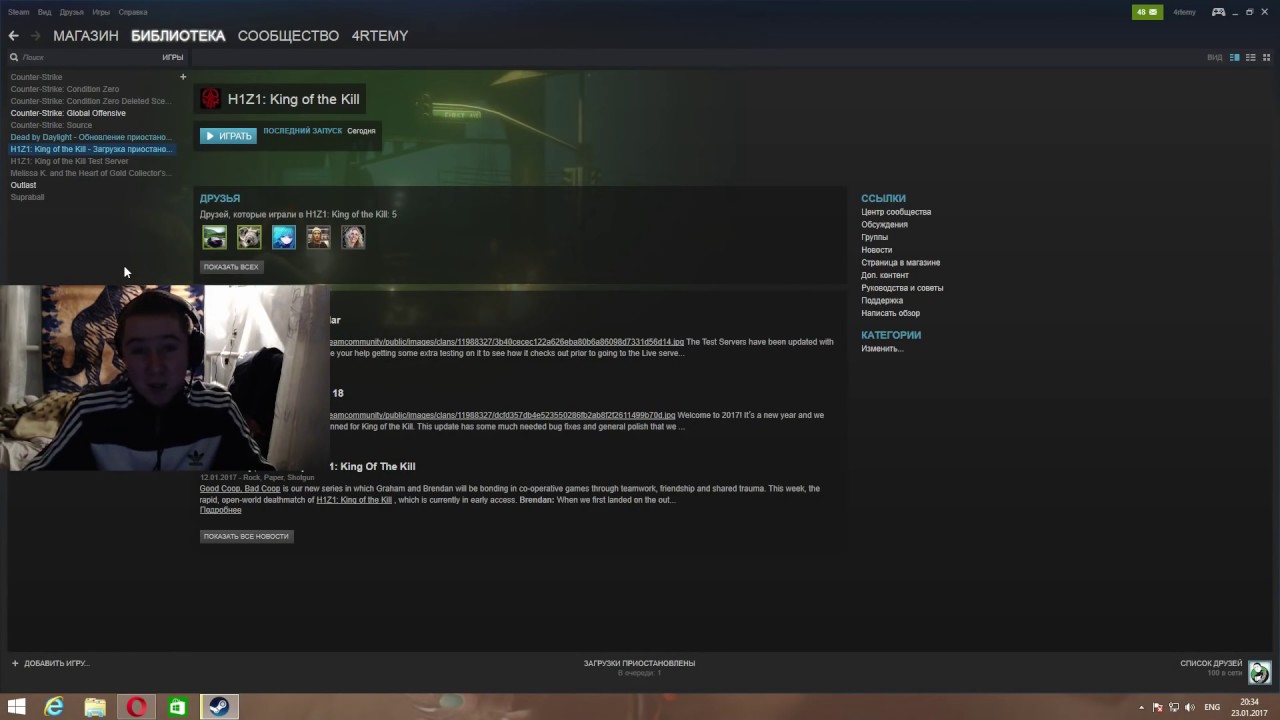Open Обсуждения link
1280x720 pixels.
pyautogui.click(x=884, y=225)
